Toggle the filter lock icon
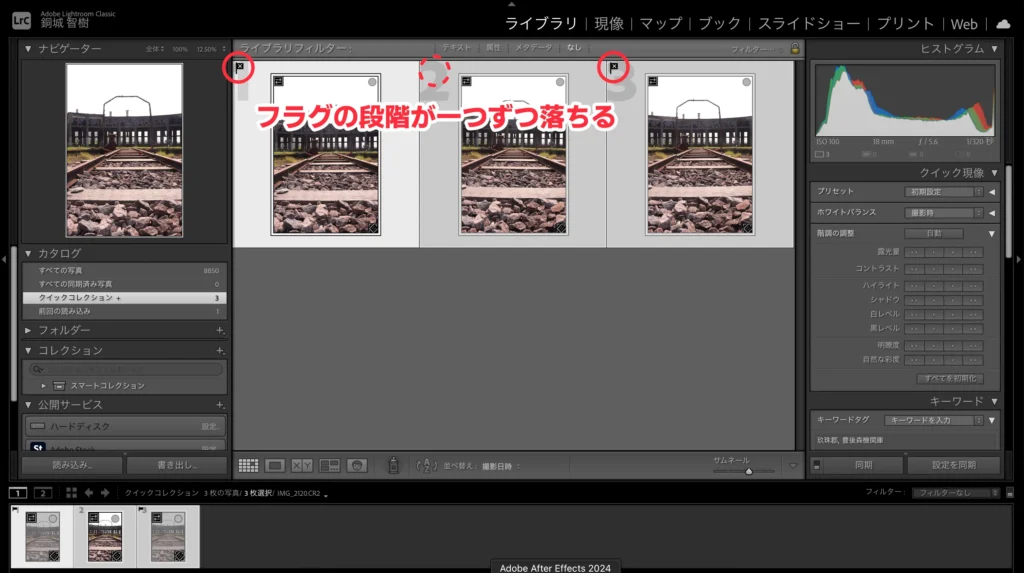 coord(795,48)
